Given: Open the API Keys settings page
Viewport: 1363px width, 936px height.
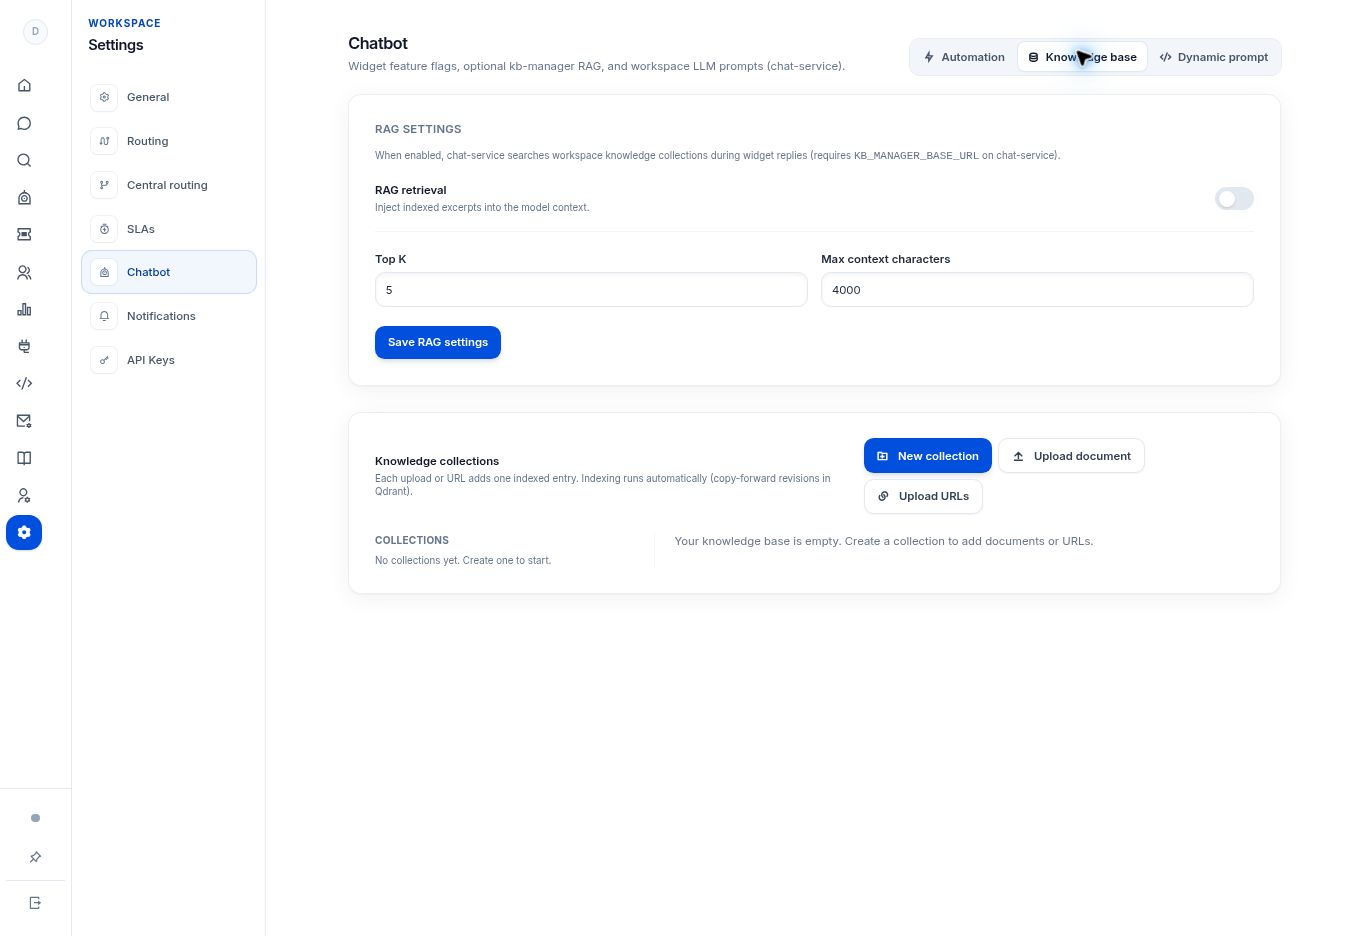Looking at the screenshot, I should (169, 360).
